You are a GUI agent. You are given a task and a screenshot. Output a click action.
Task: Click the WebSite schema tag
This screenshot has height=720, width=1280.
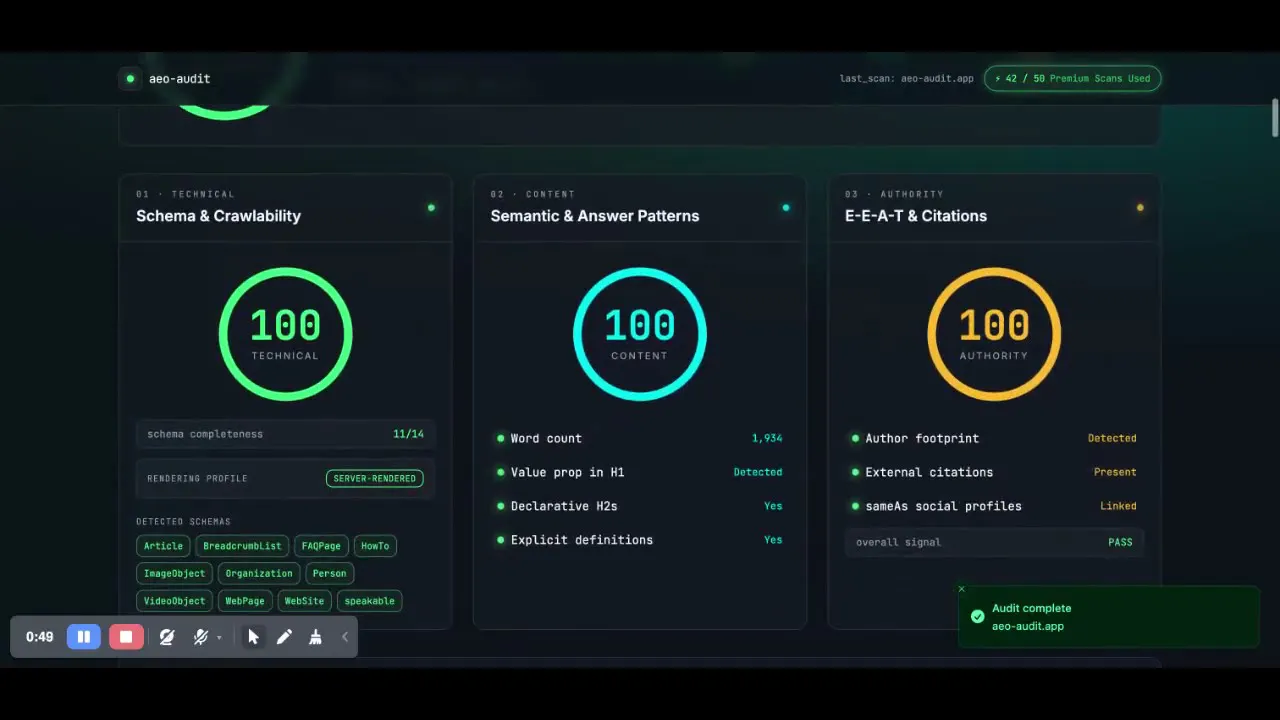[304, 601]
